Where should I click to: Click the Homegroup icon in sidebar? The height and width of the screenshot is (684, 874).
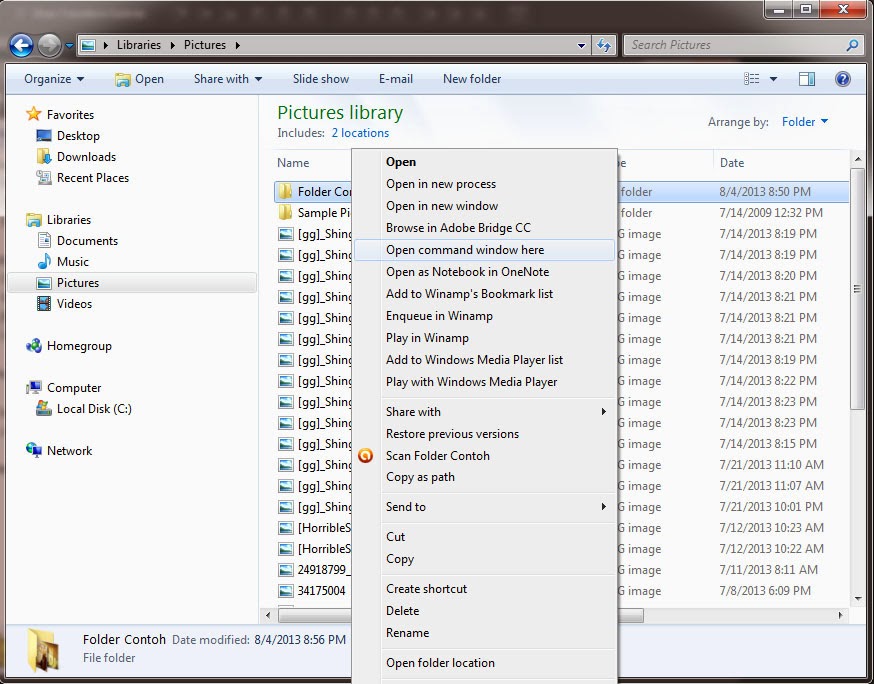(33, 346)
